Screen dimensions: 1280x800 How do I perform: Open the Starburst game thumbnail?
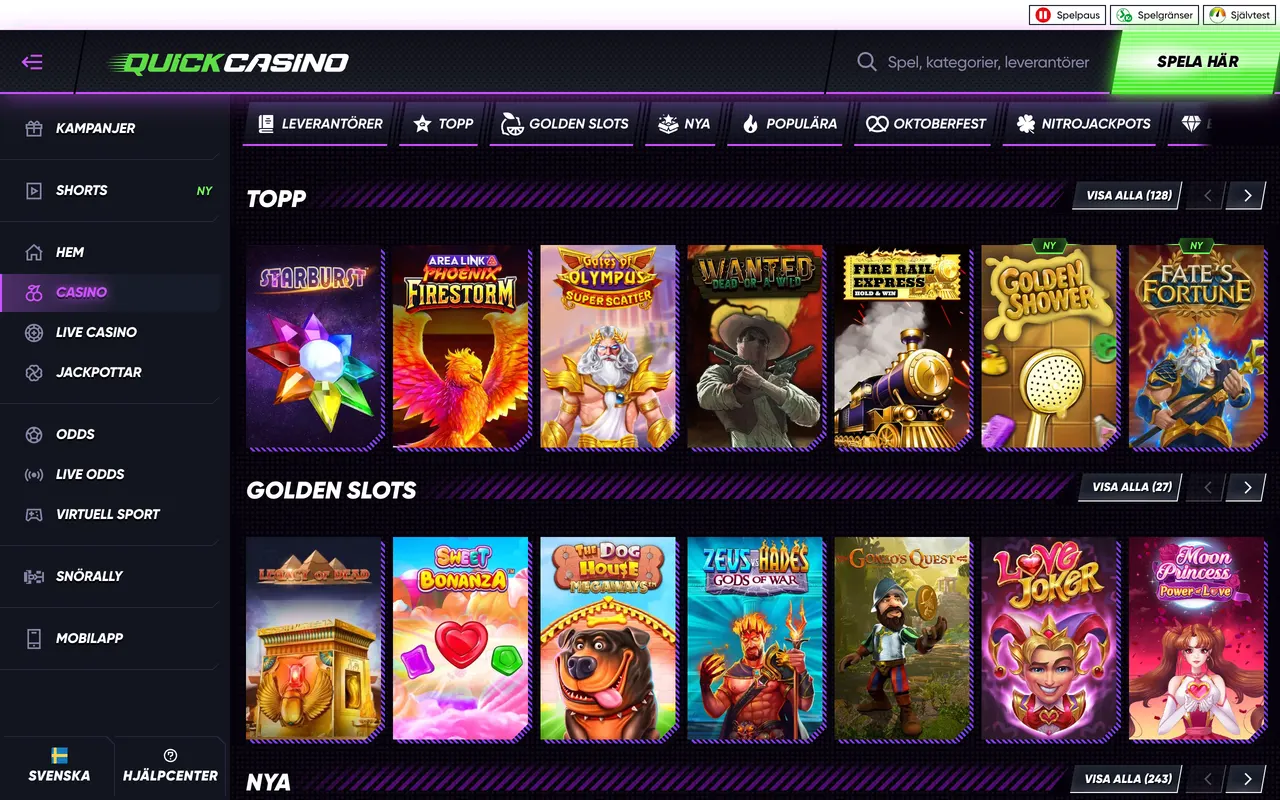coord(314,347)
